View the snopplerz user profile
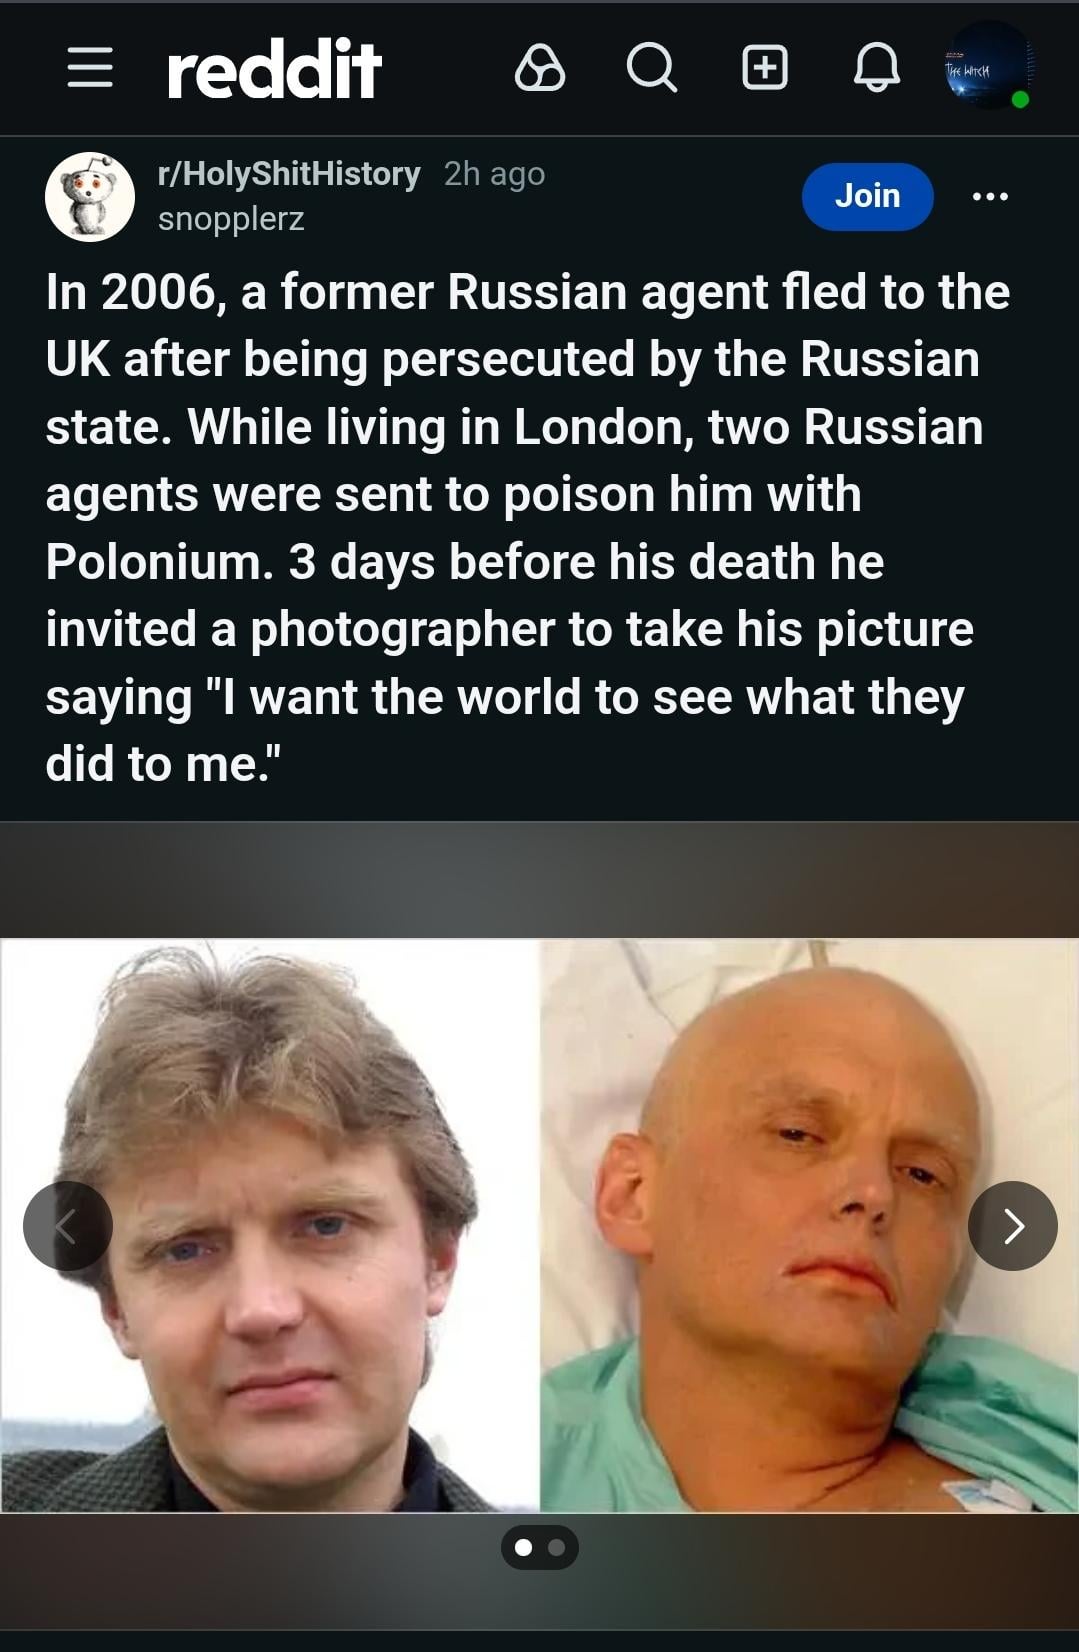 pos(231,219)
